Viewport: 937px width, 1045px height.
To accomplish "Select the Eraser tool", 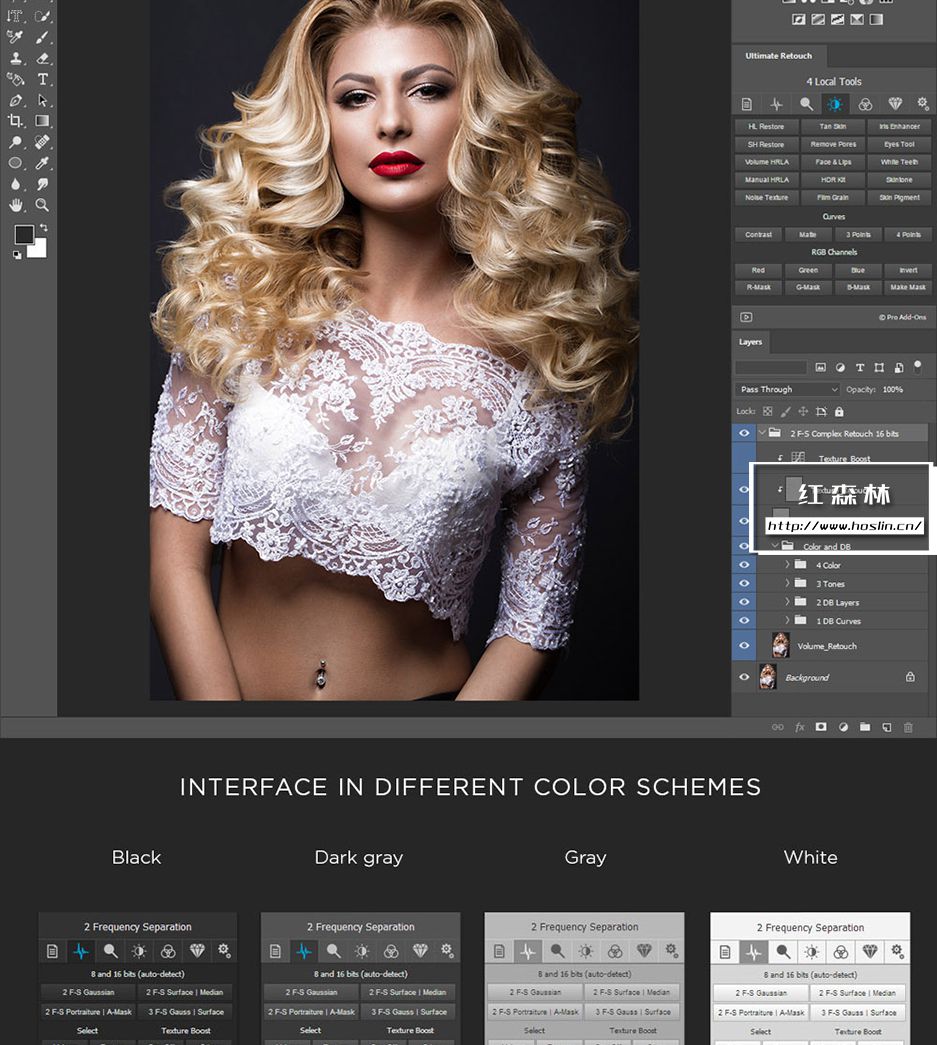I will tap(43, 58).
